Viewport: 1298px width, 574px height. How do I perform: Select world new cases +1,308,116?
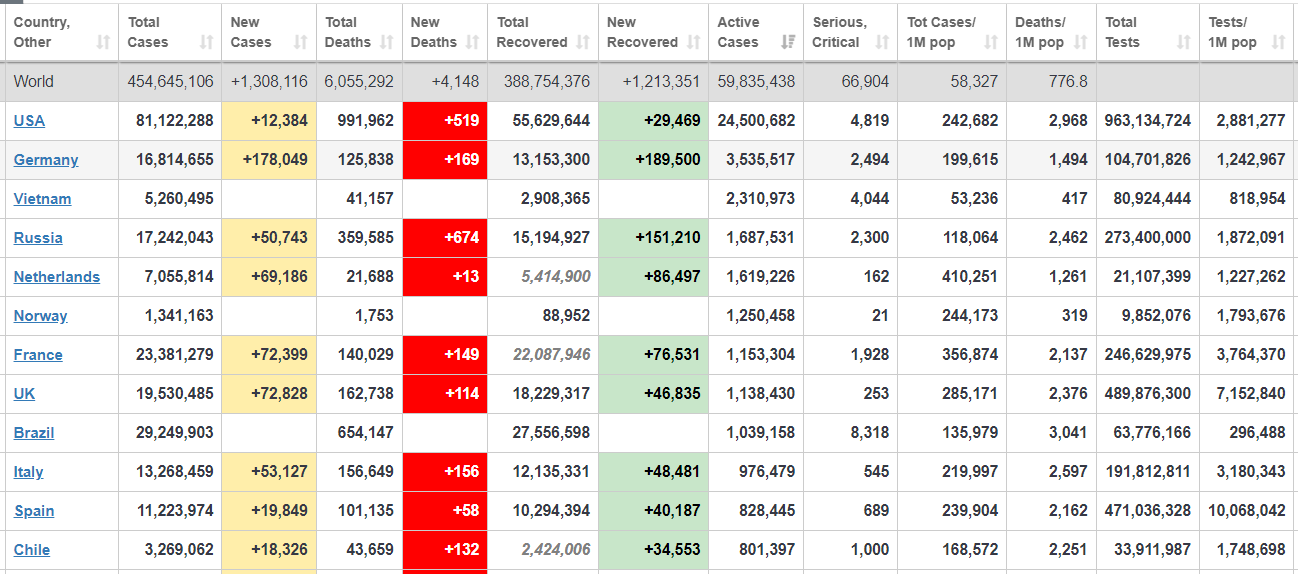tap(269, 81)
